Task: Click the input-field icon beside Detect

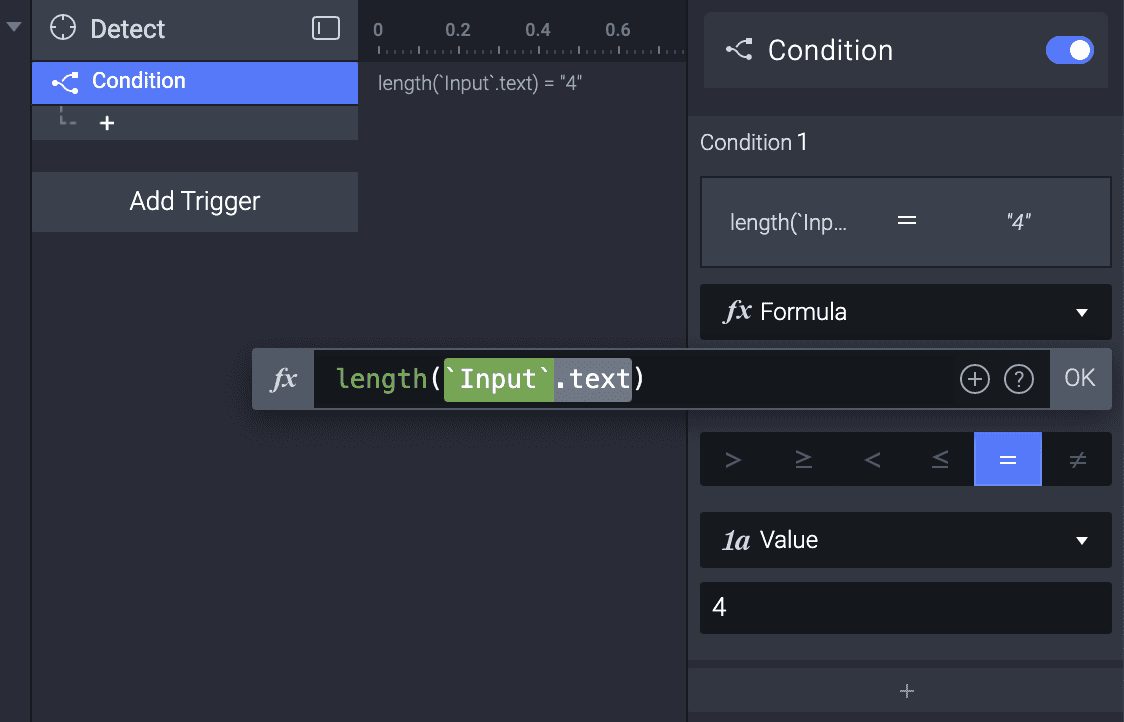Action: point(325,28)
